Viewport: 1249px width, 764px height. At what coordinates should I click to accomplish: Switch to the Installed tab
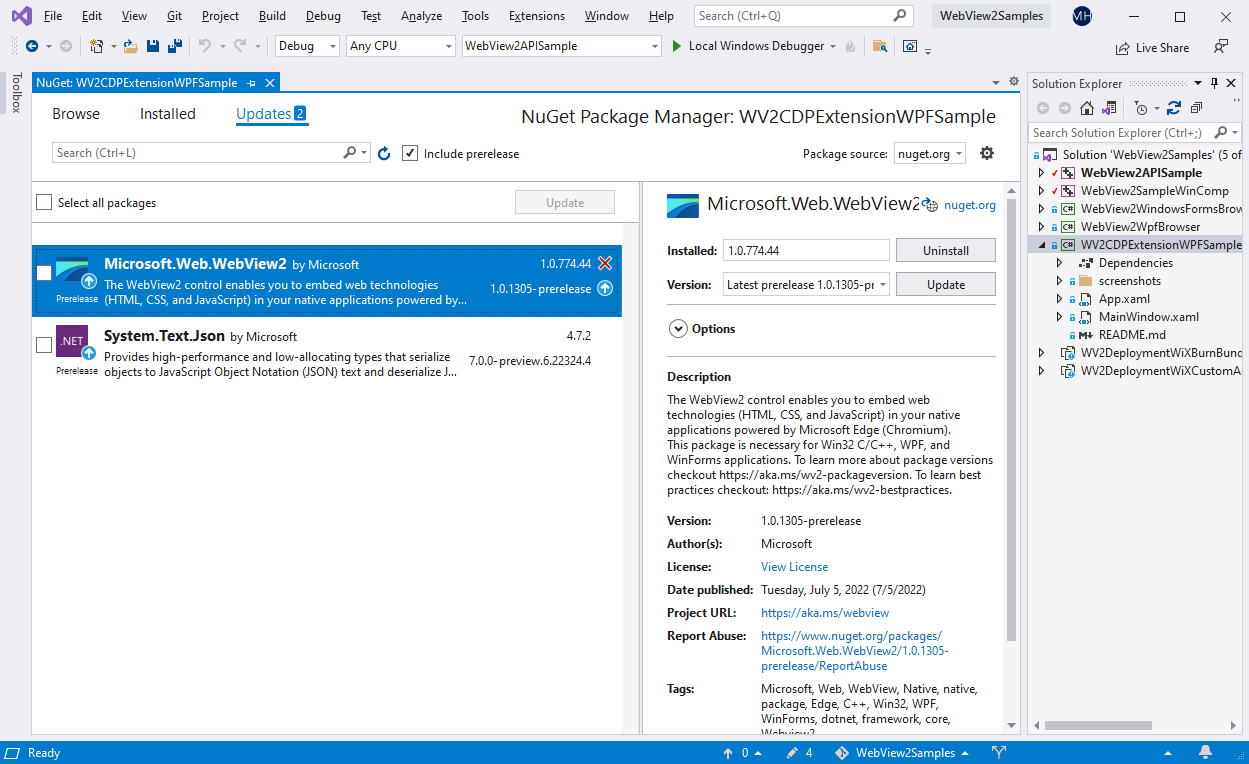pos(167,113)
